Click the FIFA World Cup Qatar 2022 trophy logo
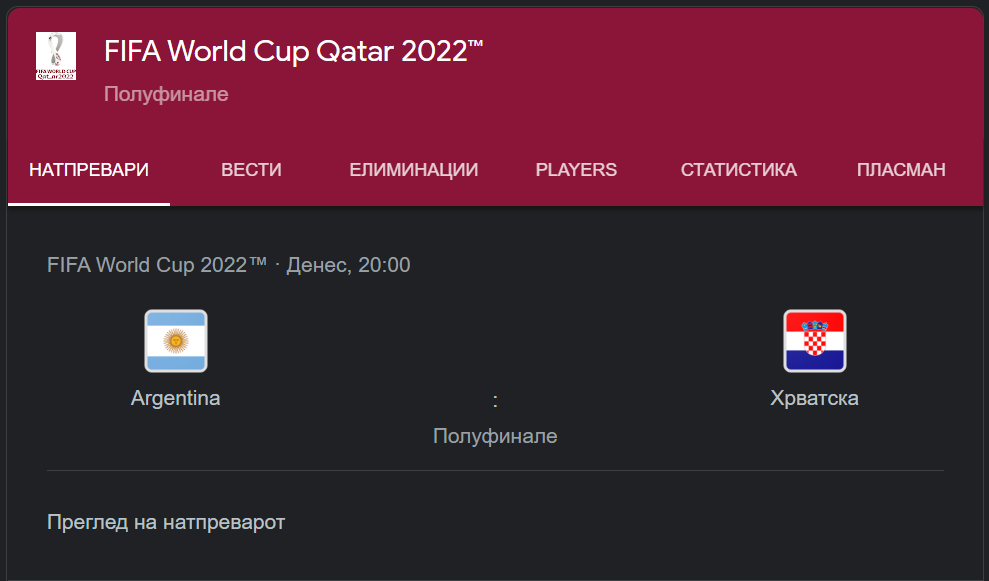Viewport: 989px width, 581px height. pos(56,56)
